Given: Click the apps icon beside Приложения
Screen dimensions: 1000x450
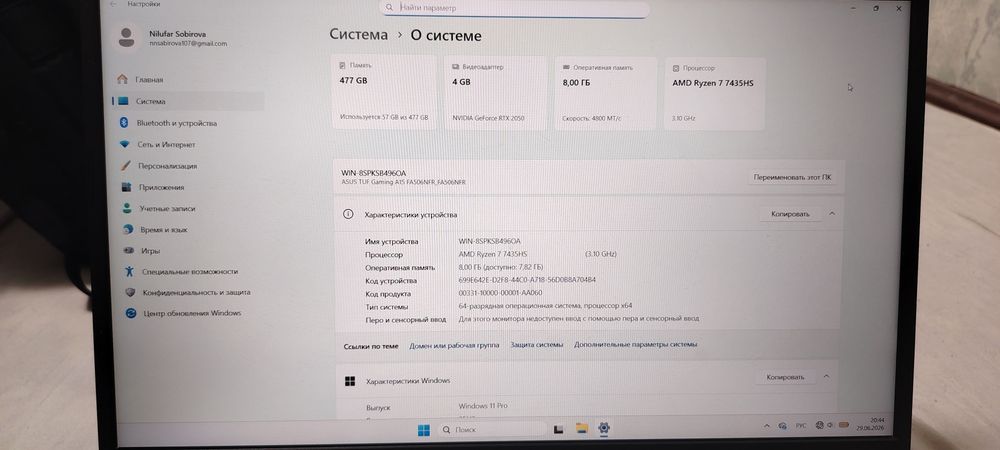Looking at the screenshot, I should [127, 187].
